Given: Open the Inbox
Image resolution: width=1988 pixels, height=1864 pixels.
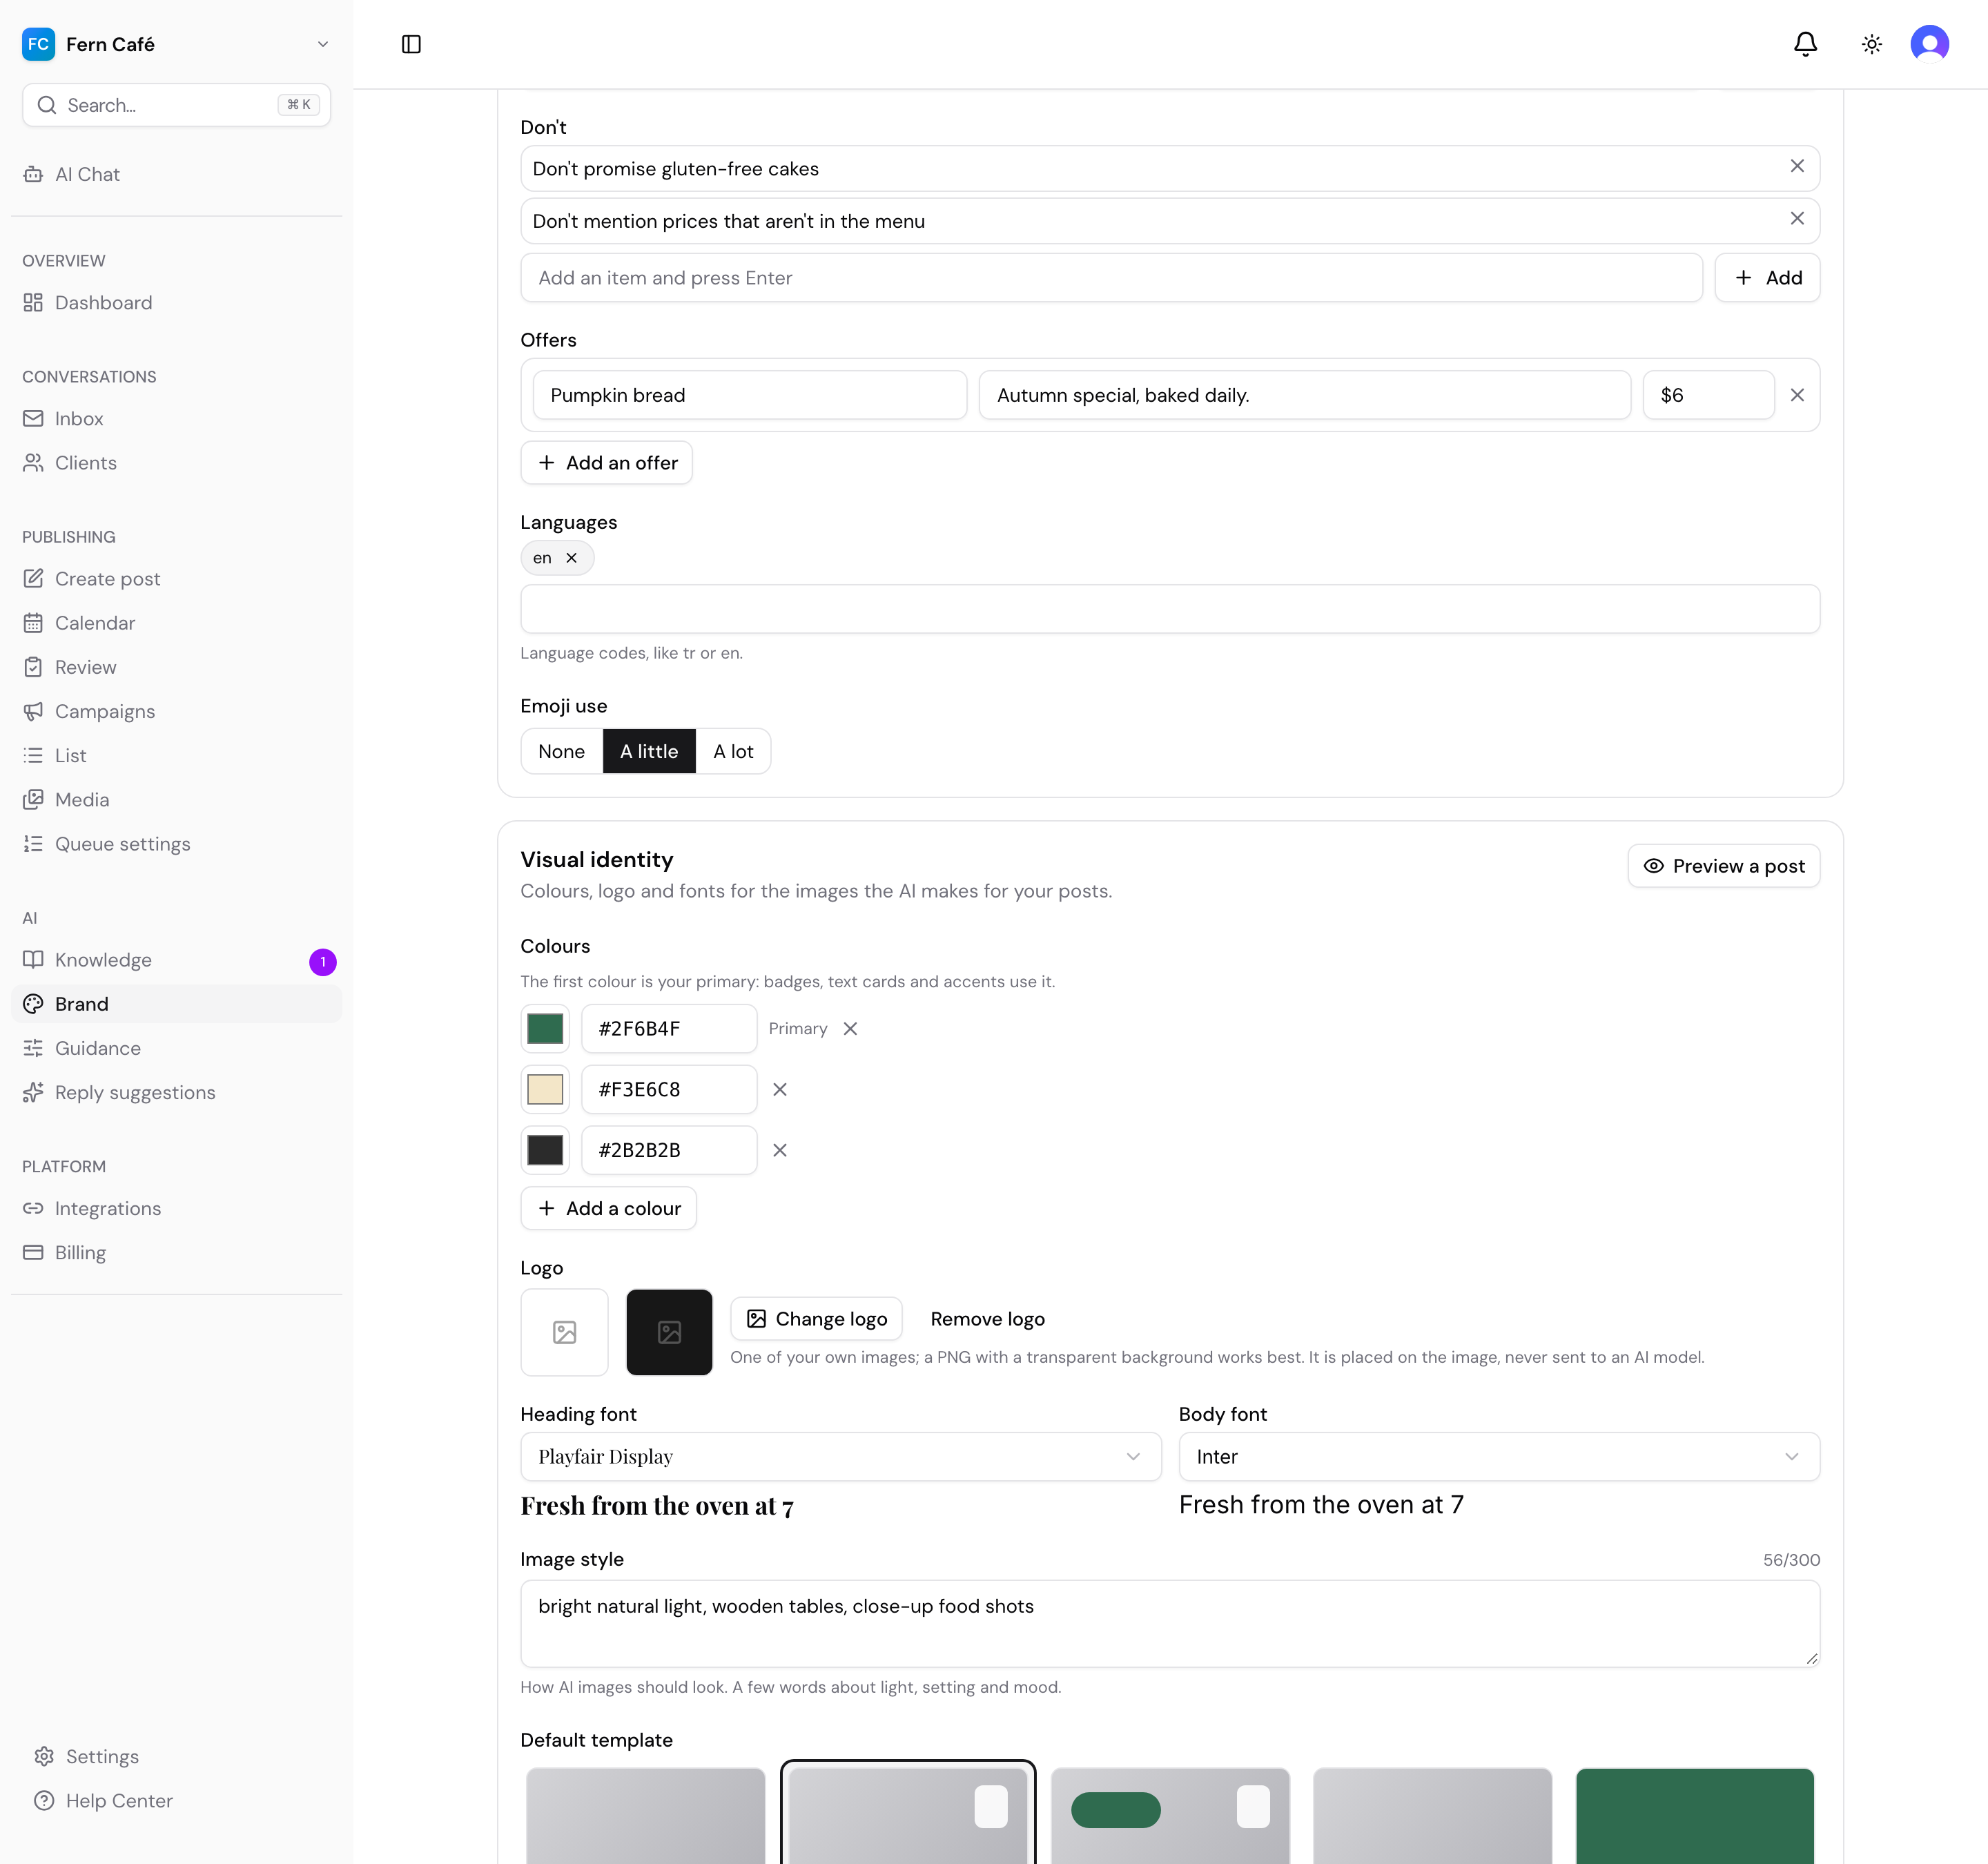Looking at the screenshot, I should tap(176, 418).
